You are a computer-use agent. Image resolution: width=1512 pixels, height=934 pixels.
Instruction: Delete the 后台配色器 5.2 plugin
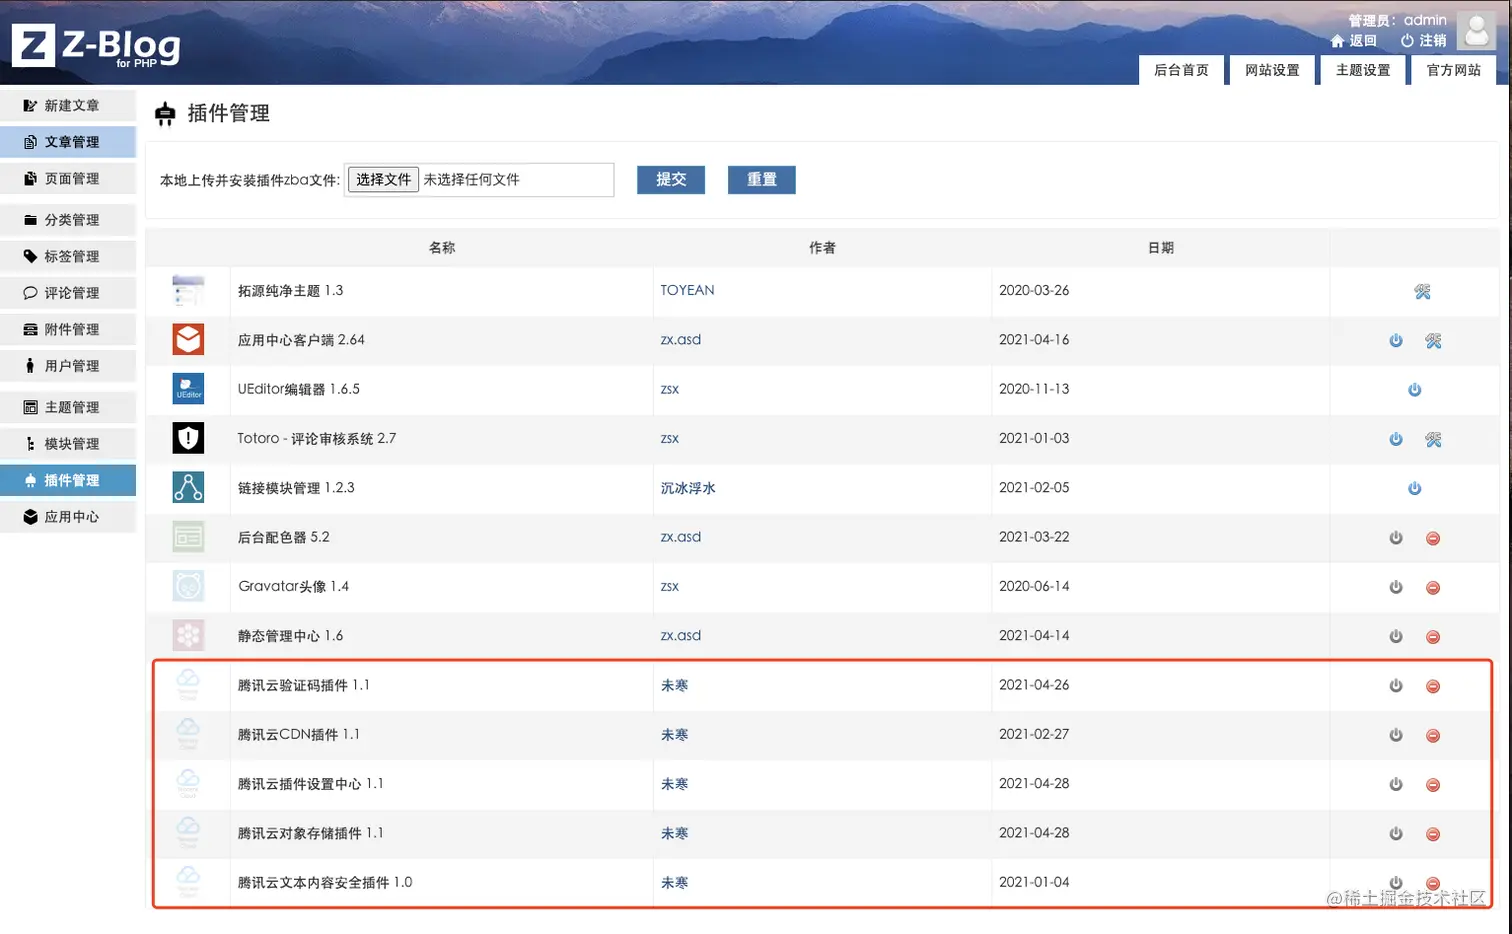pyautogui.click(x=1433, y=538)
